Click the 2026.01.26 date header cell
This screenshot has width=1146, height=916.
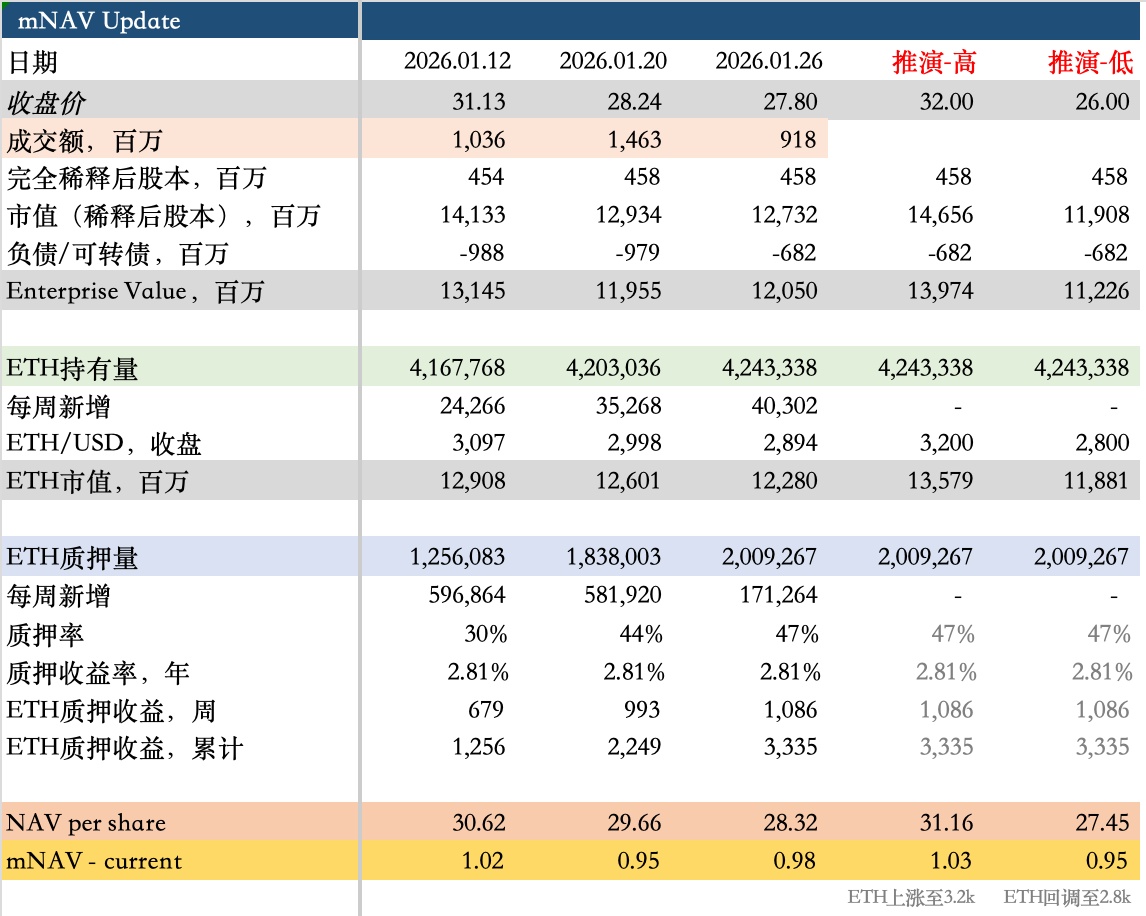769,61
